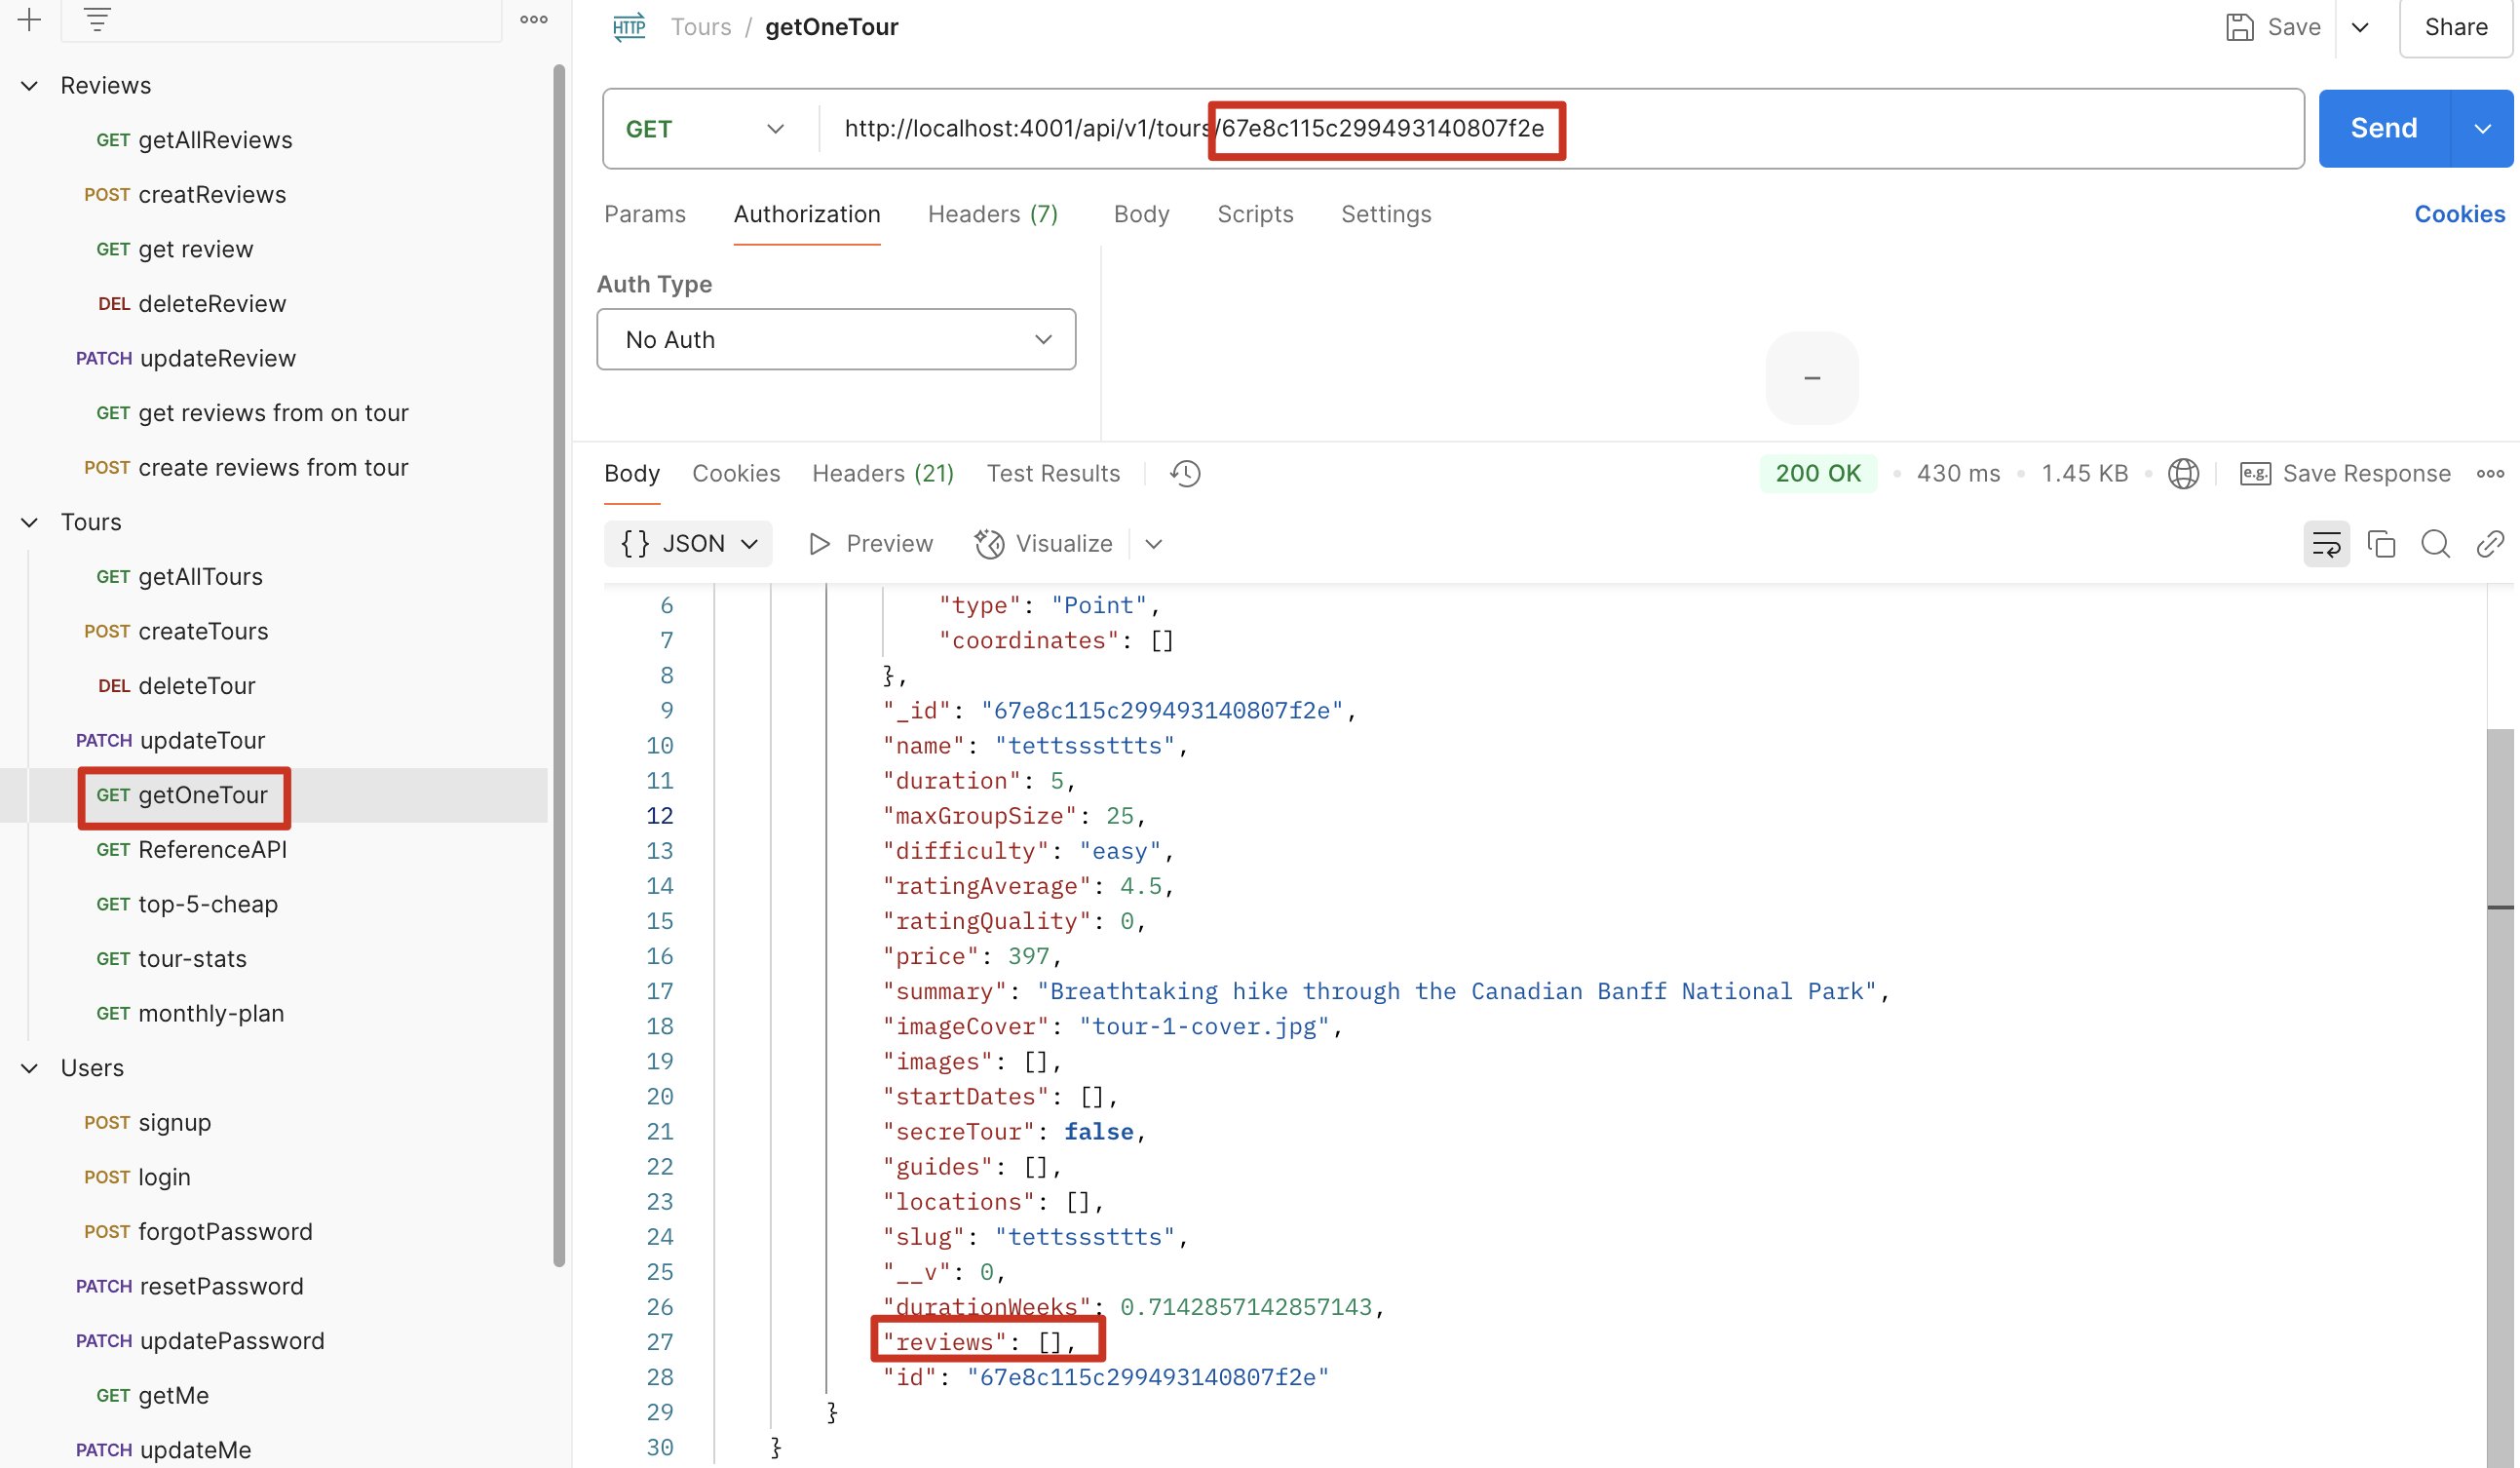The height and width of the screenshot is (1468, 2520).
Task: Open the No Auth type dropdown
Action: click(836, 340)
